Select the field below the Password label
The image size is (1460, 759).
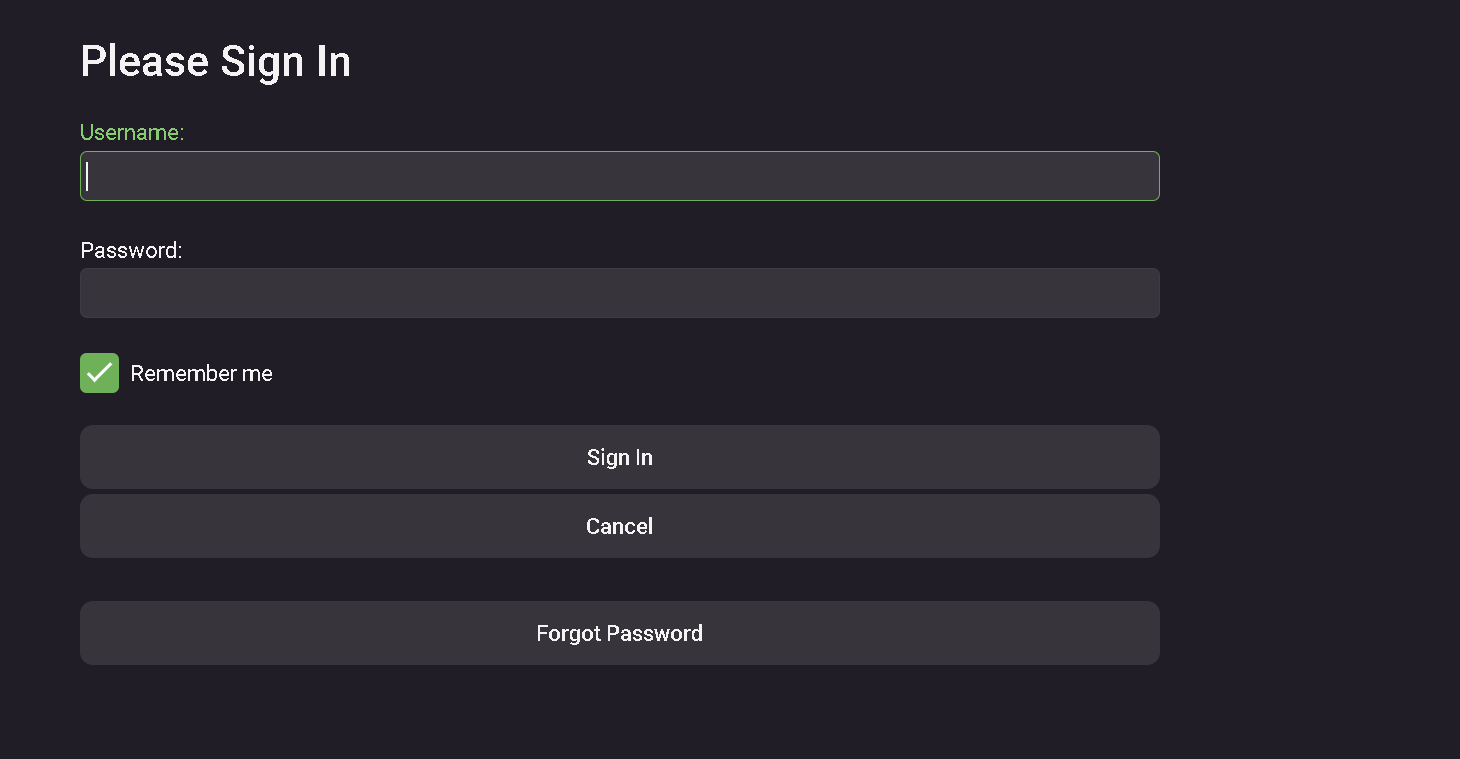click(x=619, y=293)
